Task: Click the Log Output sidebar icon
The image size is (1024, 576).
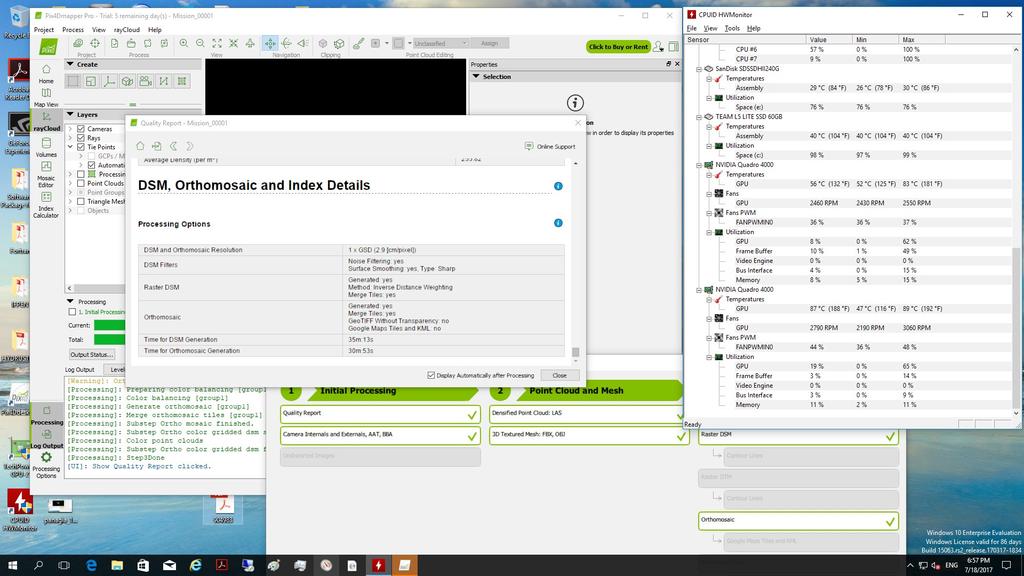Action: pos(46,438)
